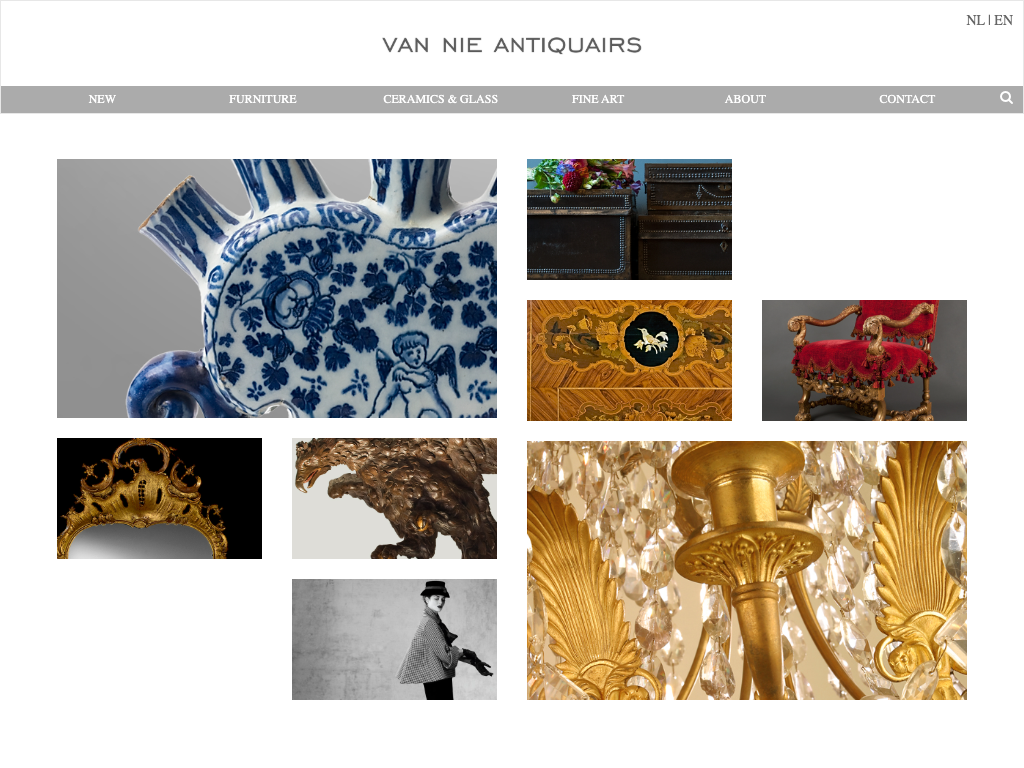Switch language to NL
This screenshot has height=768, width=1024.
click(975, 20)
